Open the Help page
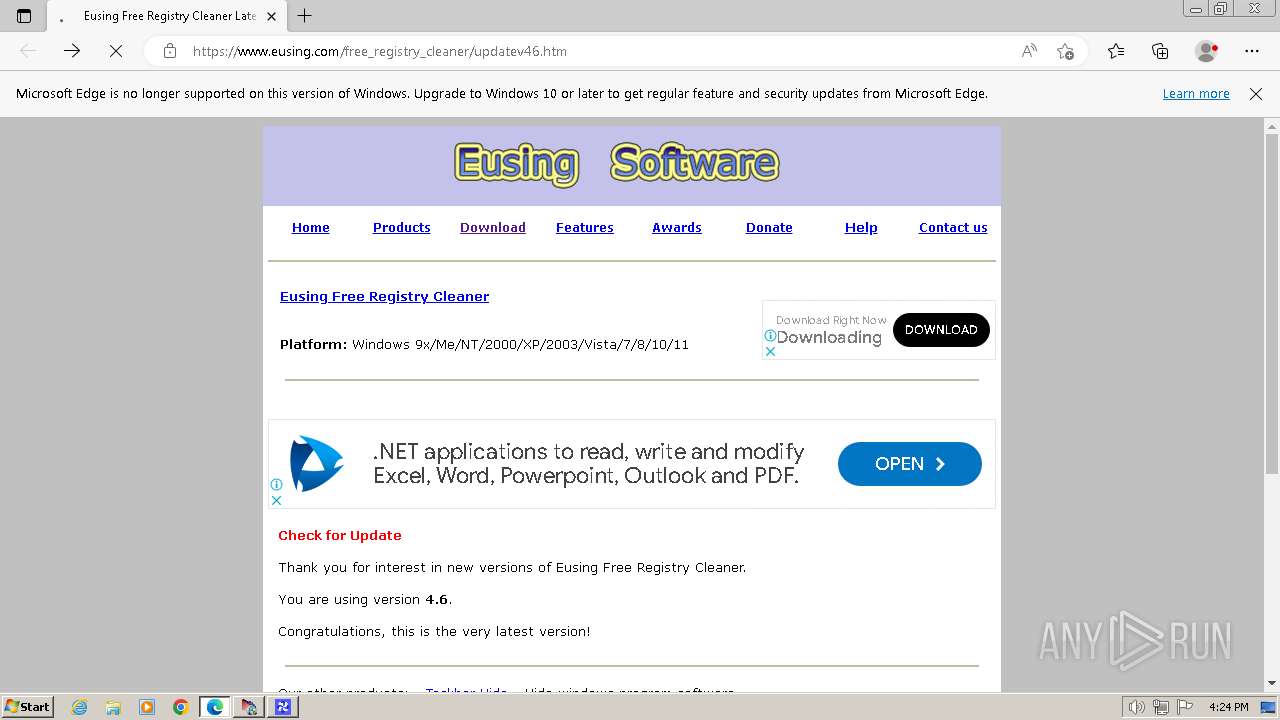The height and width of the screenshot is (720, 1280). click(x=861, y=227)
